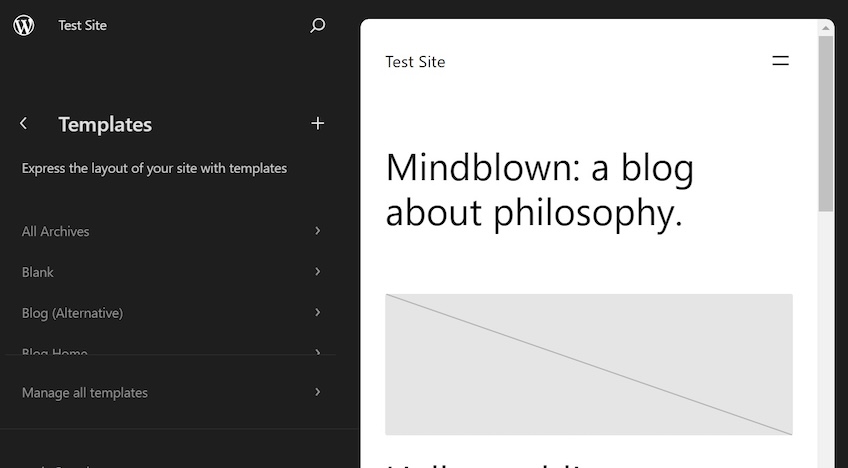This screenshot has height=468, width=848.
Task: Go back using the Templates back arrow
Action: point(23,123)
